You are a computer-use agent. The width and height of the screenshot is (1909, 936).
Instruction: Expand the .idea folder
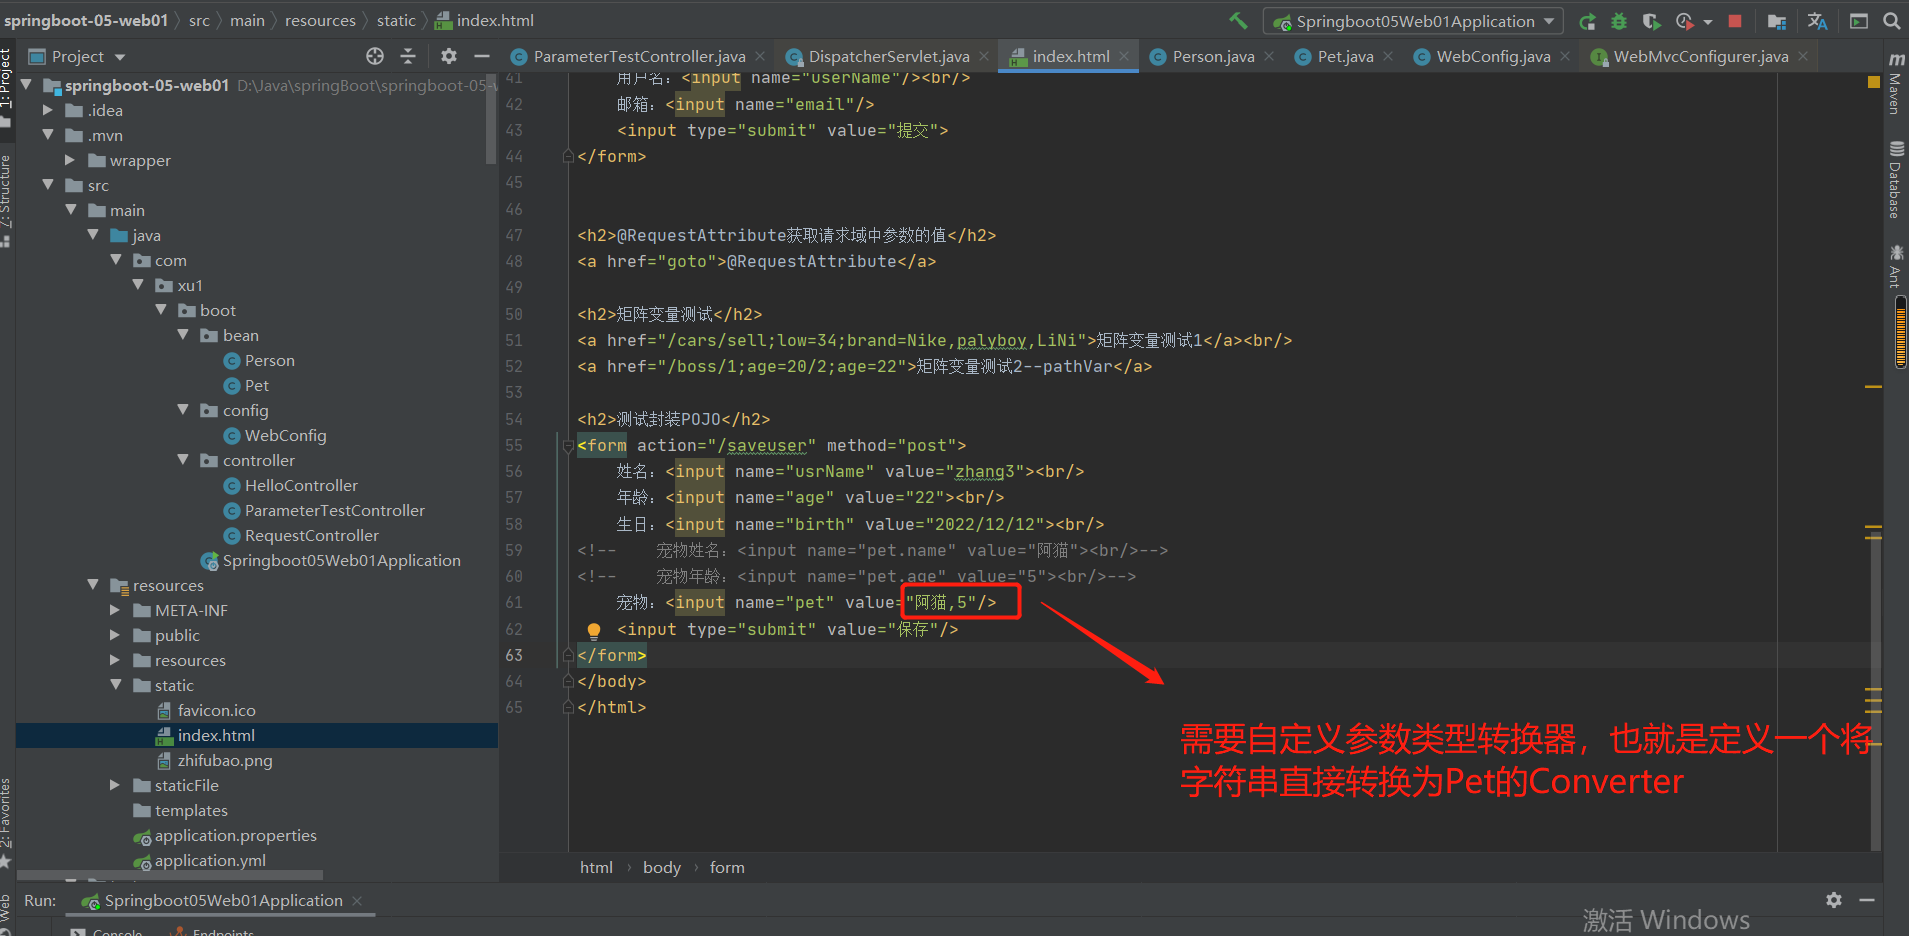[48, 110]
